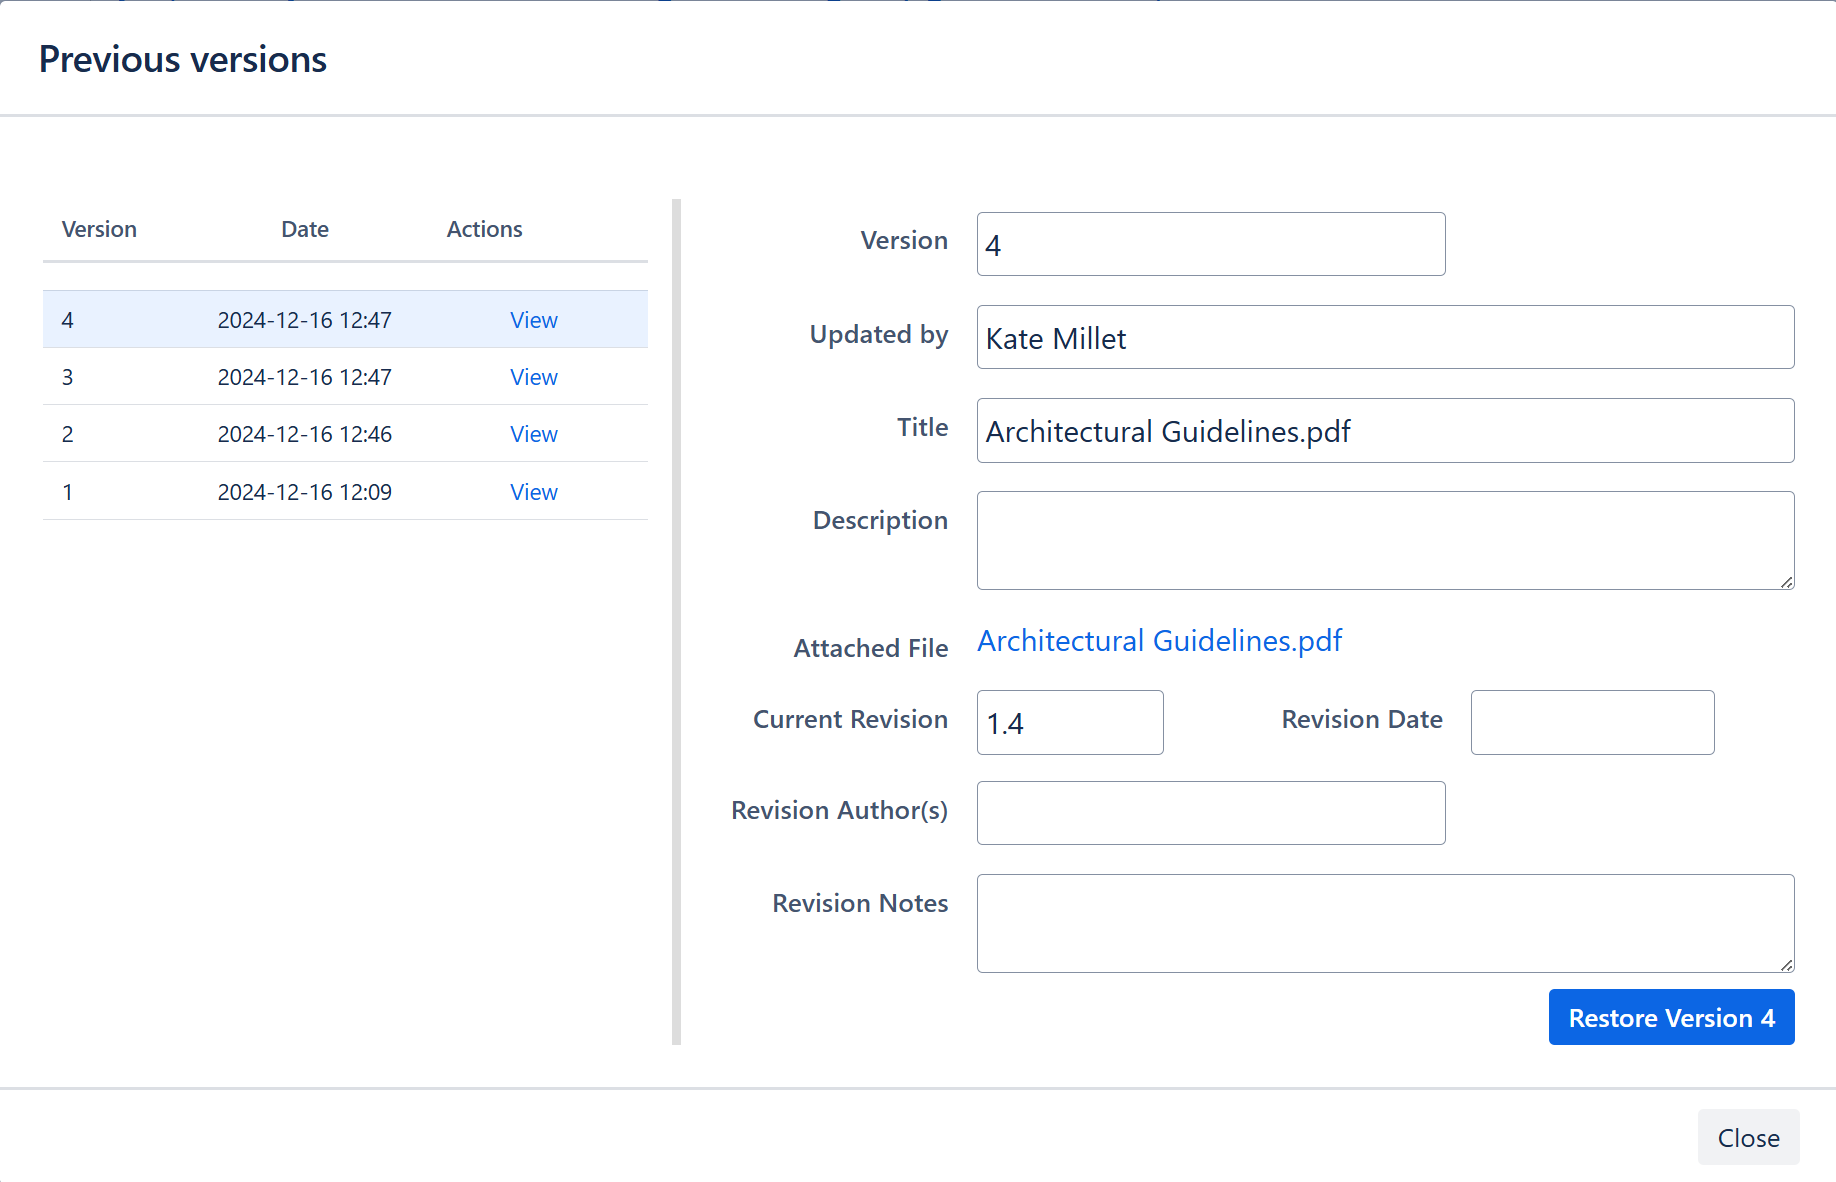Close the Previous versions dialog

coord(1747,1137)
